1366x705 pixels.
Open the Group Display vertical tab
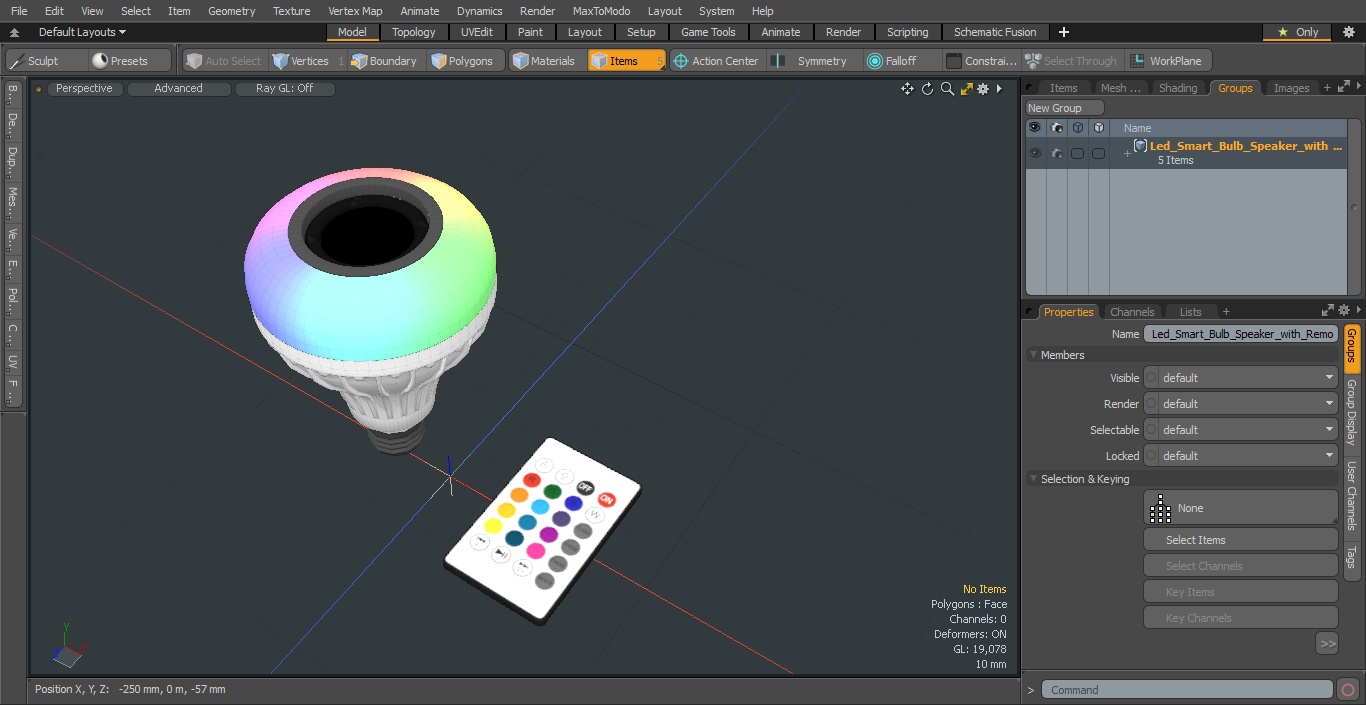pyautogui.click(x=1351, y=412)
